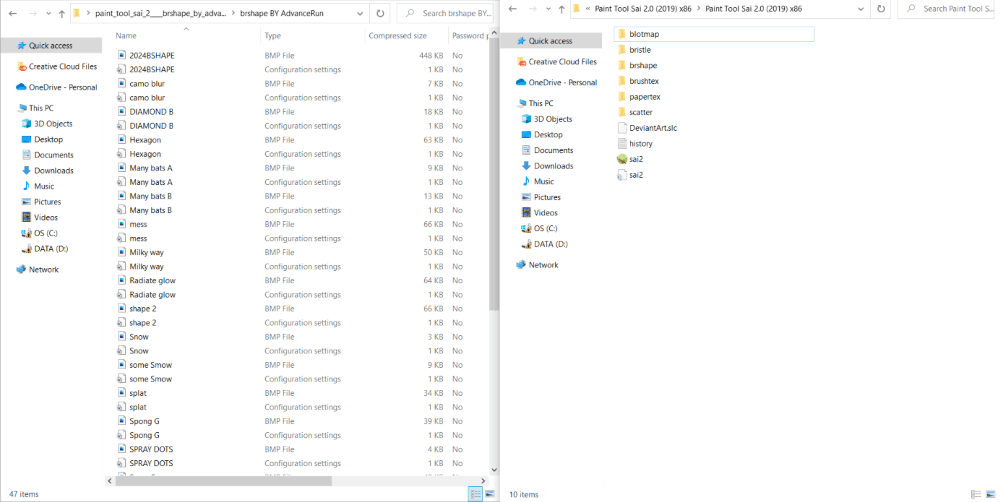Switch right window to large icons view

(990, 494)
